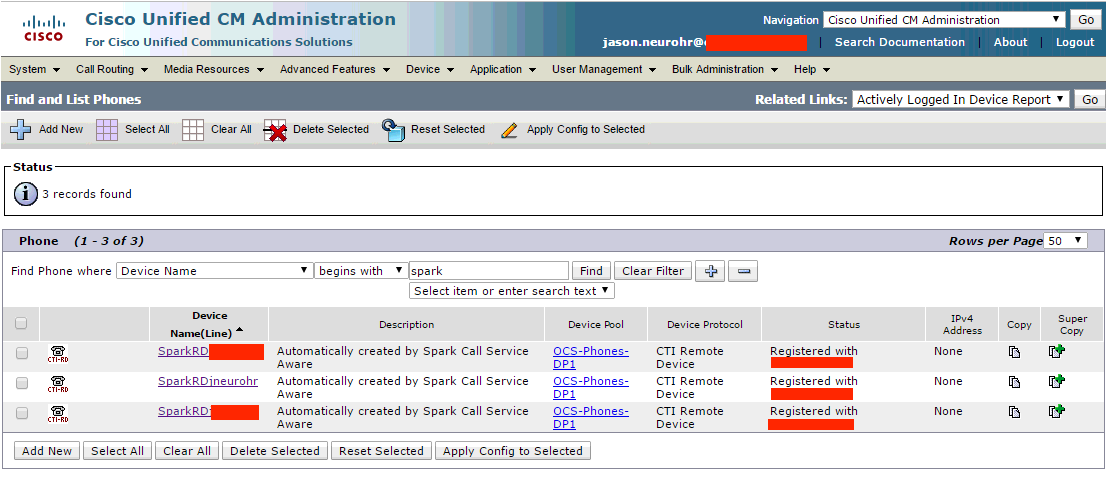Click bottom Reset Selected button
Viewport: 1107px width, 477px height.
coord(381,451)
